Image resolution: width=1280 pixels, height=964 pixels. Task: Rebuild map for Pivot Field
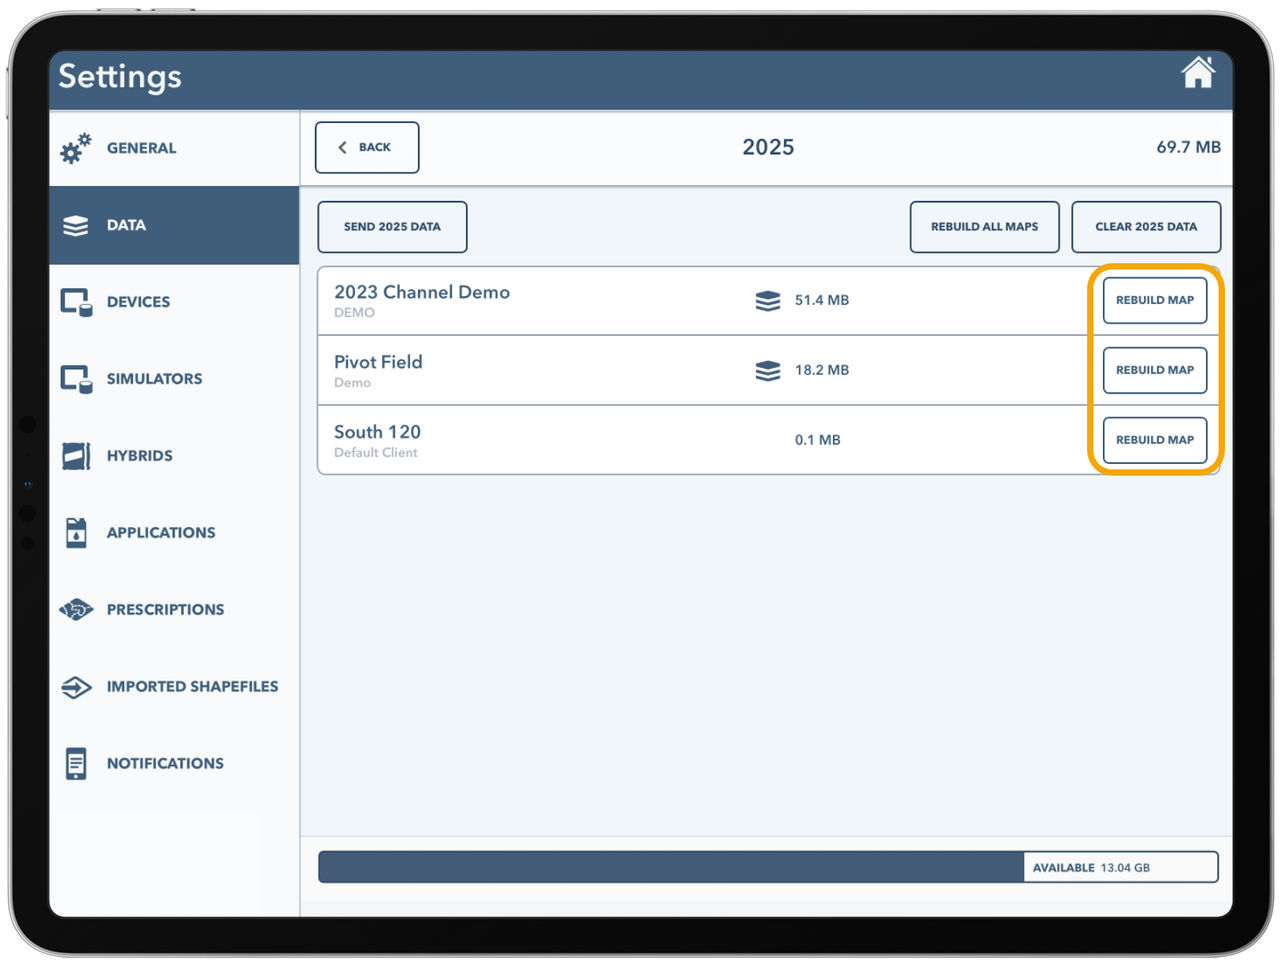(x=1155, y=370)
